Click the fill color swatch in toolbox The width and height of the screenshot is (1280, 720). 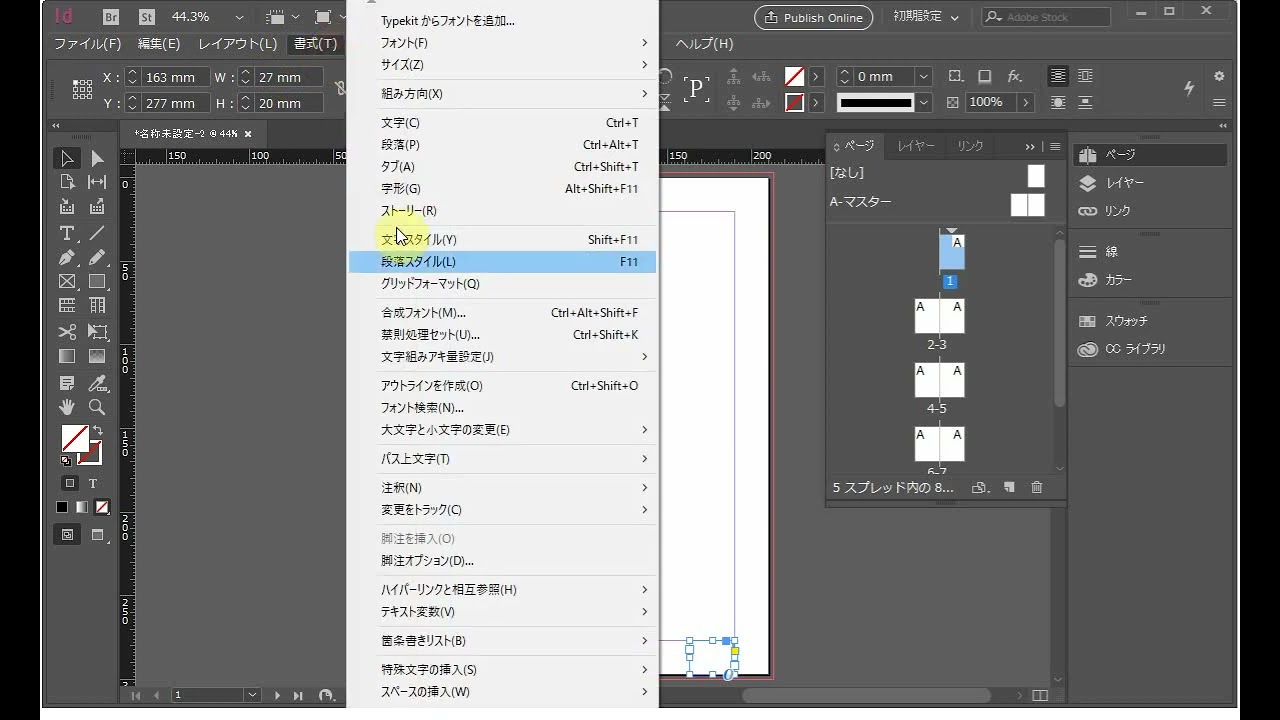[x=74, y=438]
